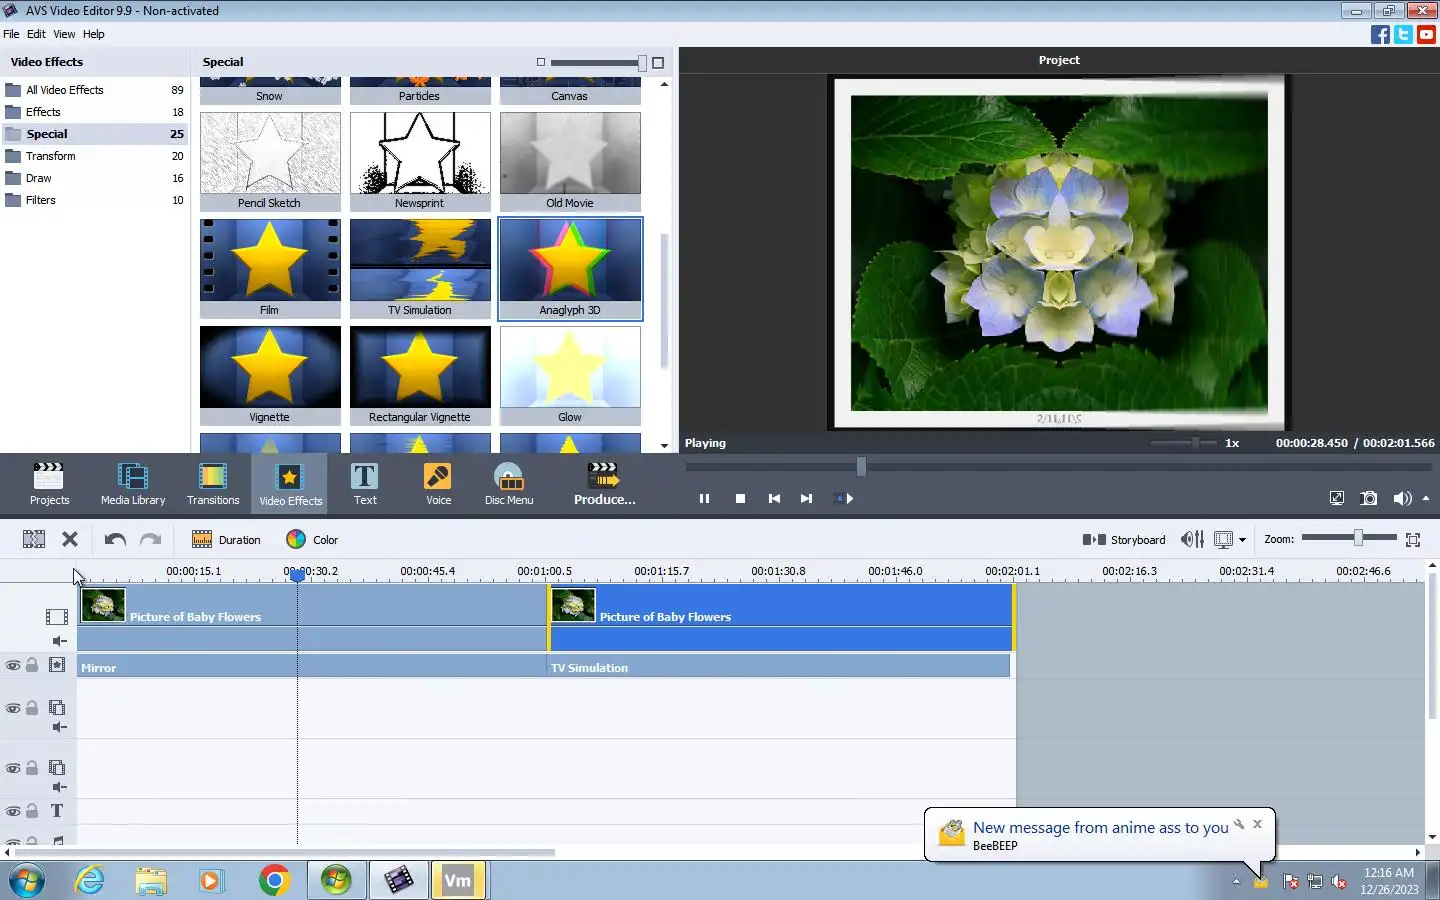Open the View menu

coord(64,34)
